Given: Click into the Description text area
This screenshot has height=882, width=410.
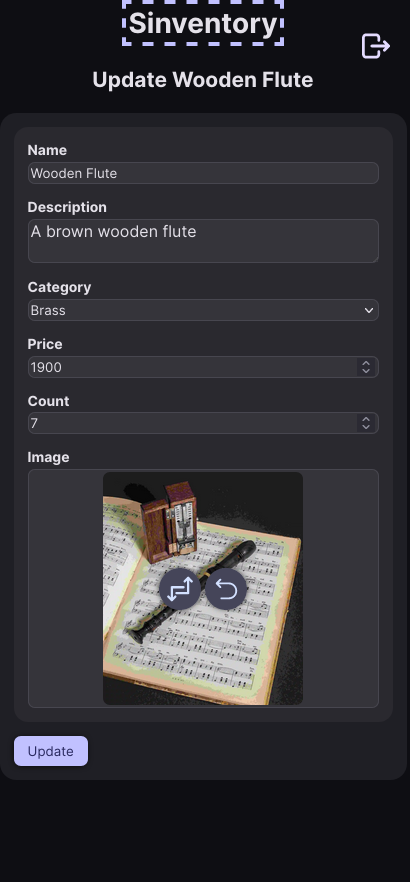Looking at the screenshot, I should 203,241.
